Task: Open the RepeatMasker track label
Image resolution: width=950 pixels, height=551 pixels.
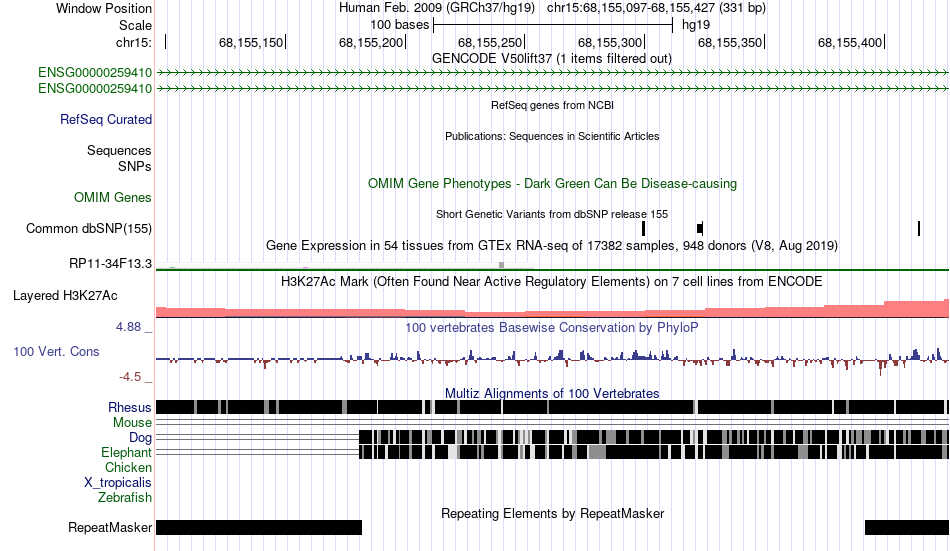Action: pos(110,527)
